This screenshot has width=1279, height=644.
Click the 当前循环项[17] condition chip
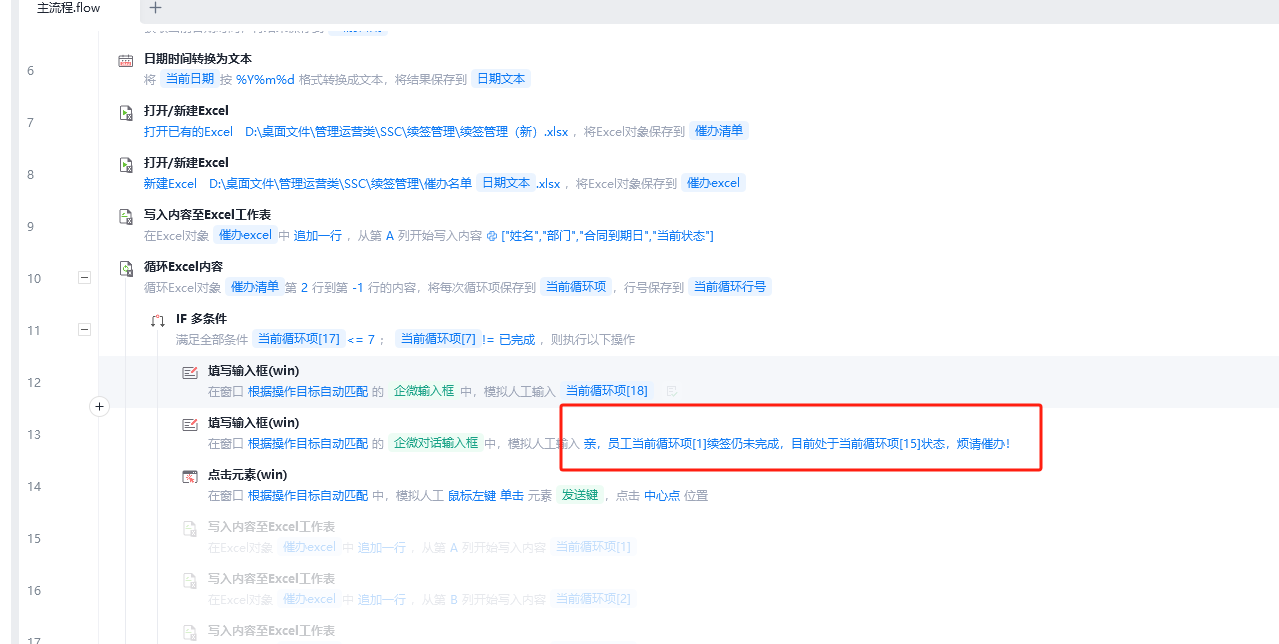click(x=297, y=339)
